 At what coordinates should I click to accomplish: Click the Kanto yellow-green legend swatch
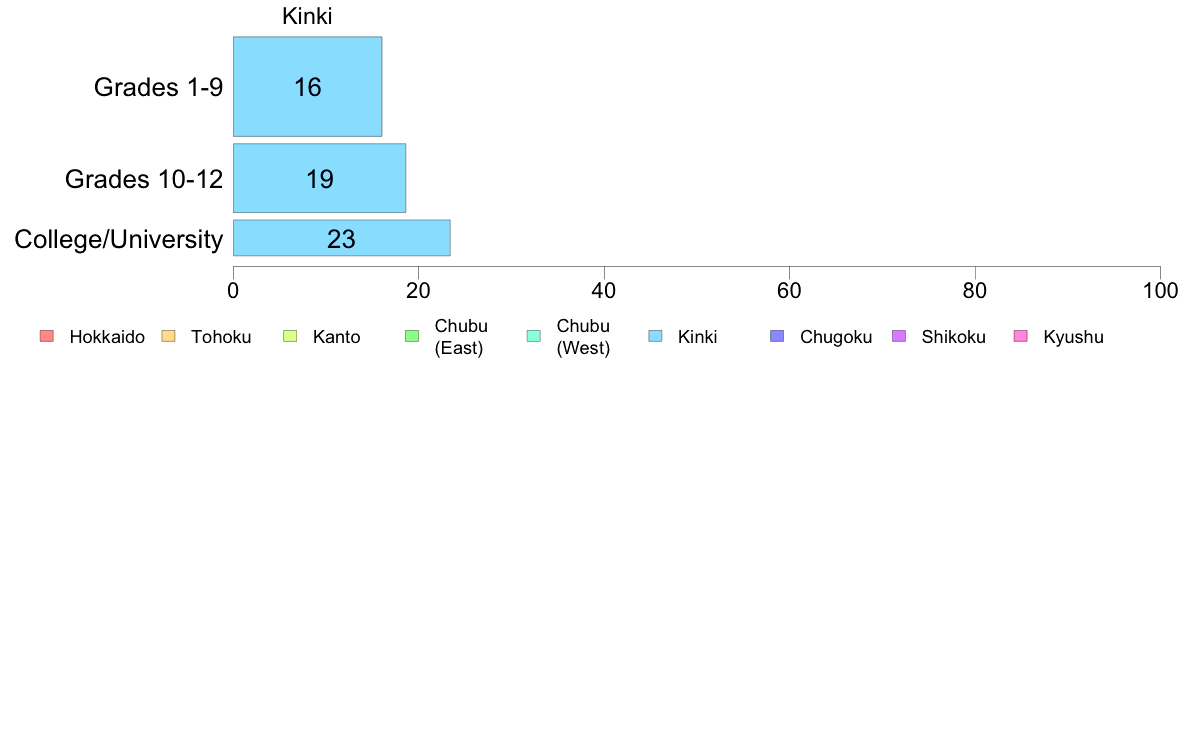290,337
